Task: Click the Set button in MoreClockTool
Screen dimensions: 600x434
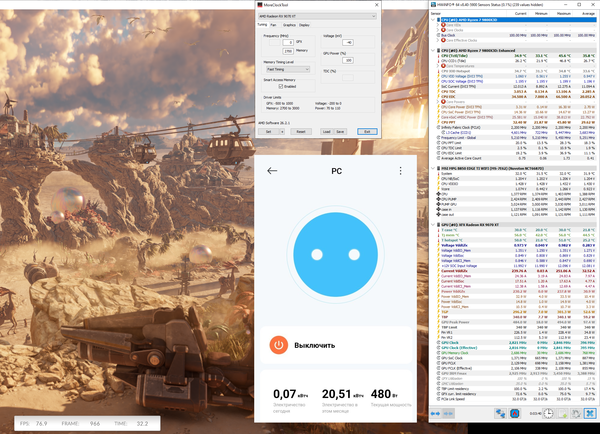Action: click(269, 131)
